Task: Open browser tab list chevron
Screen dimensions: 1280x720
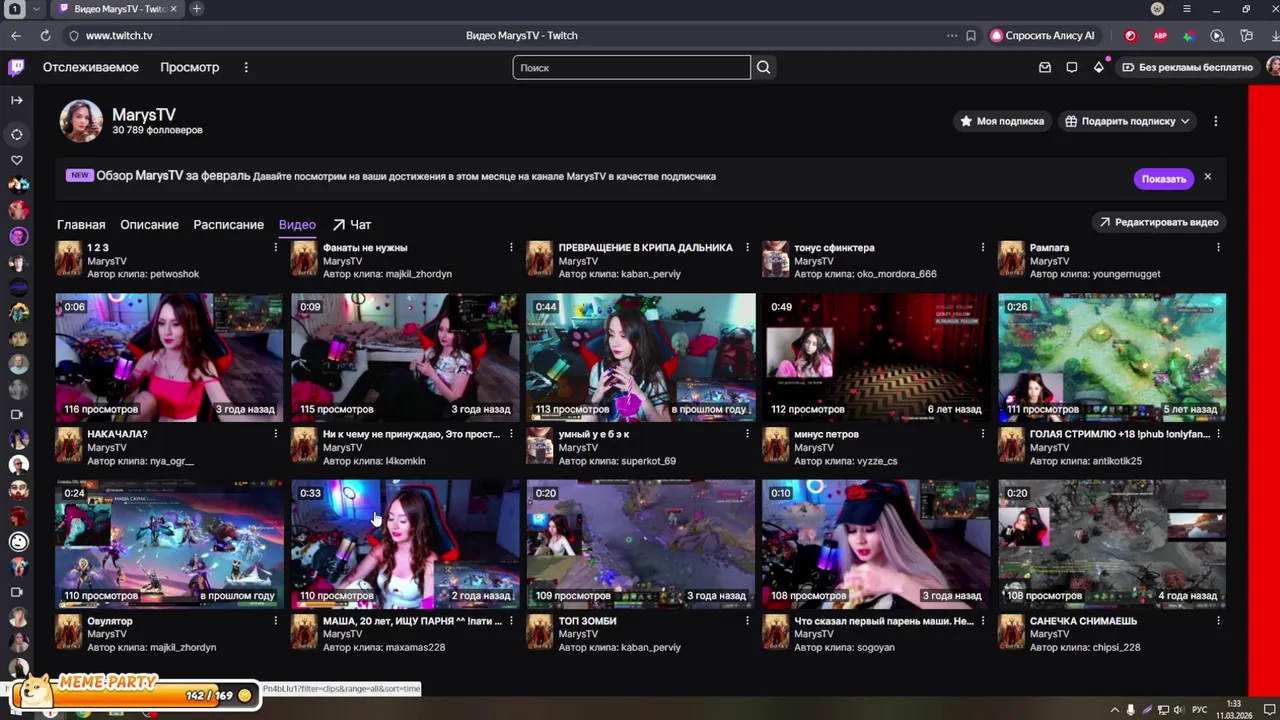Action: 37,9
